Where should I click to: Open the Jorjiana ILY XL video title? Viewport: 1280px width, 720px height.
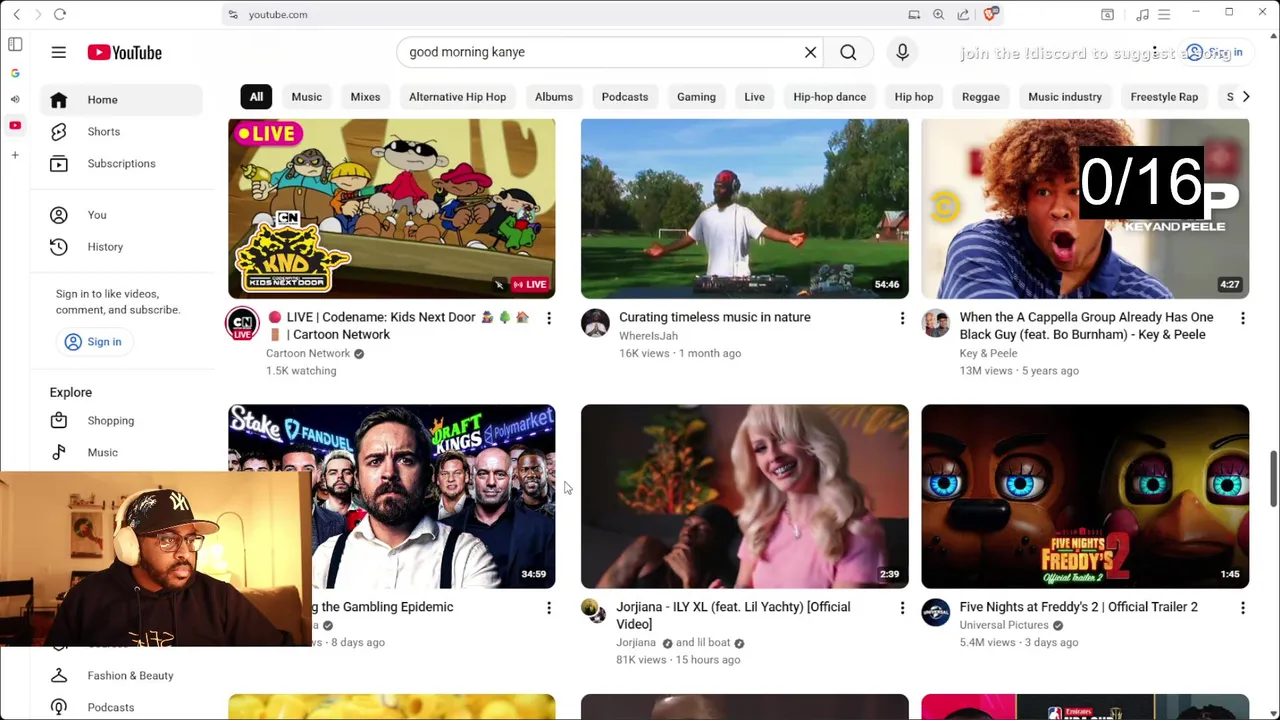(733, 615)
